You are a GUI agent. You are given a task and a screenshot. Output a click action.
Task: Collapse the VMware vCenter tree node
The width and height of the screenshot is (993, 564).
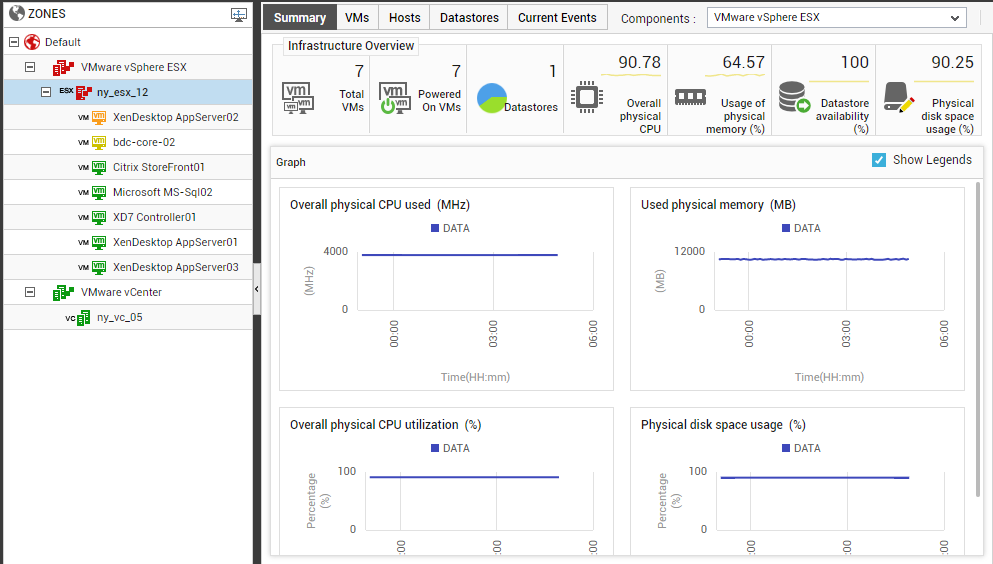click(x=30, y=292)
